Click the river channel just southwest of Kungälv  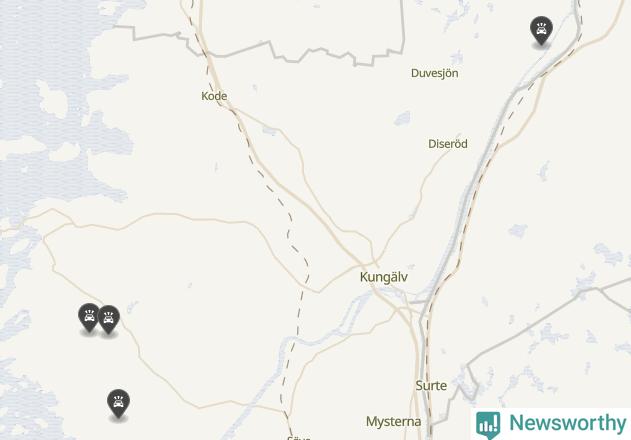click(x=354, y=307)
